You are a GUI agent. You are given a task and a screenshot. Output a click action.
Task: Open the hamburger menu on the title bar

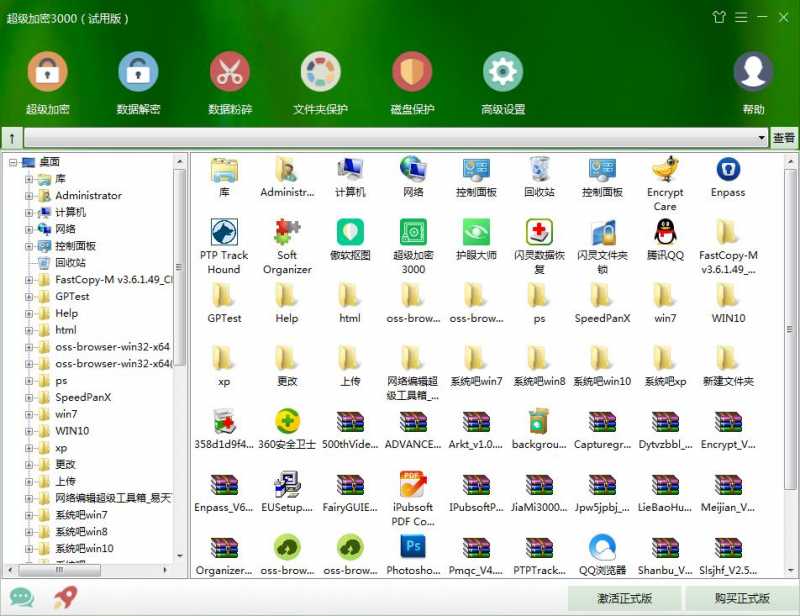741,17
